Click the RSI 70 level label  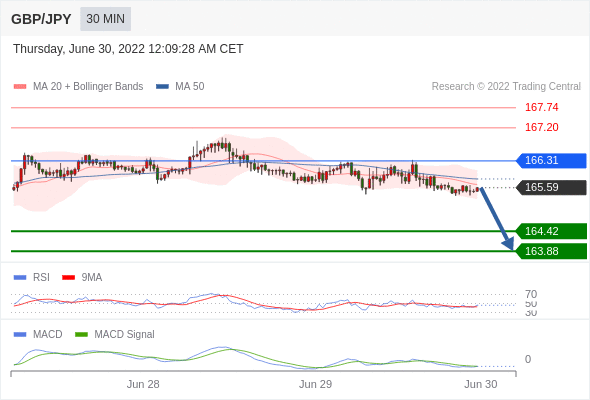pyautogui.click(x=531, y=294)
